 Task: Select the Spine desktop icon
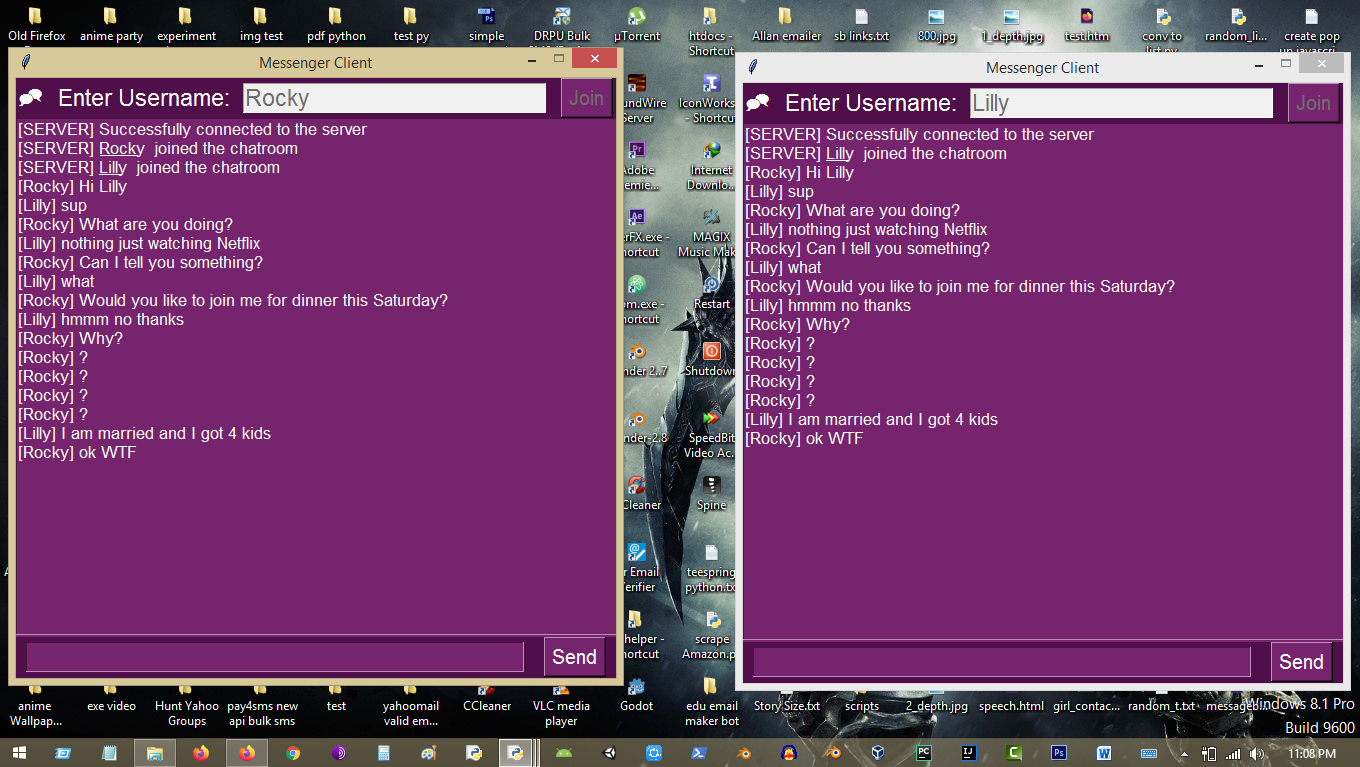(711, 493)
